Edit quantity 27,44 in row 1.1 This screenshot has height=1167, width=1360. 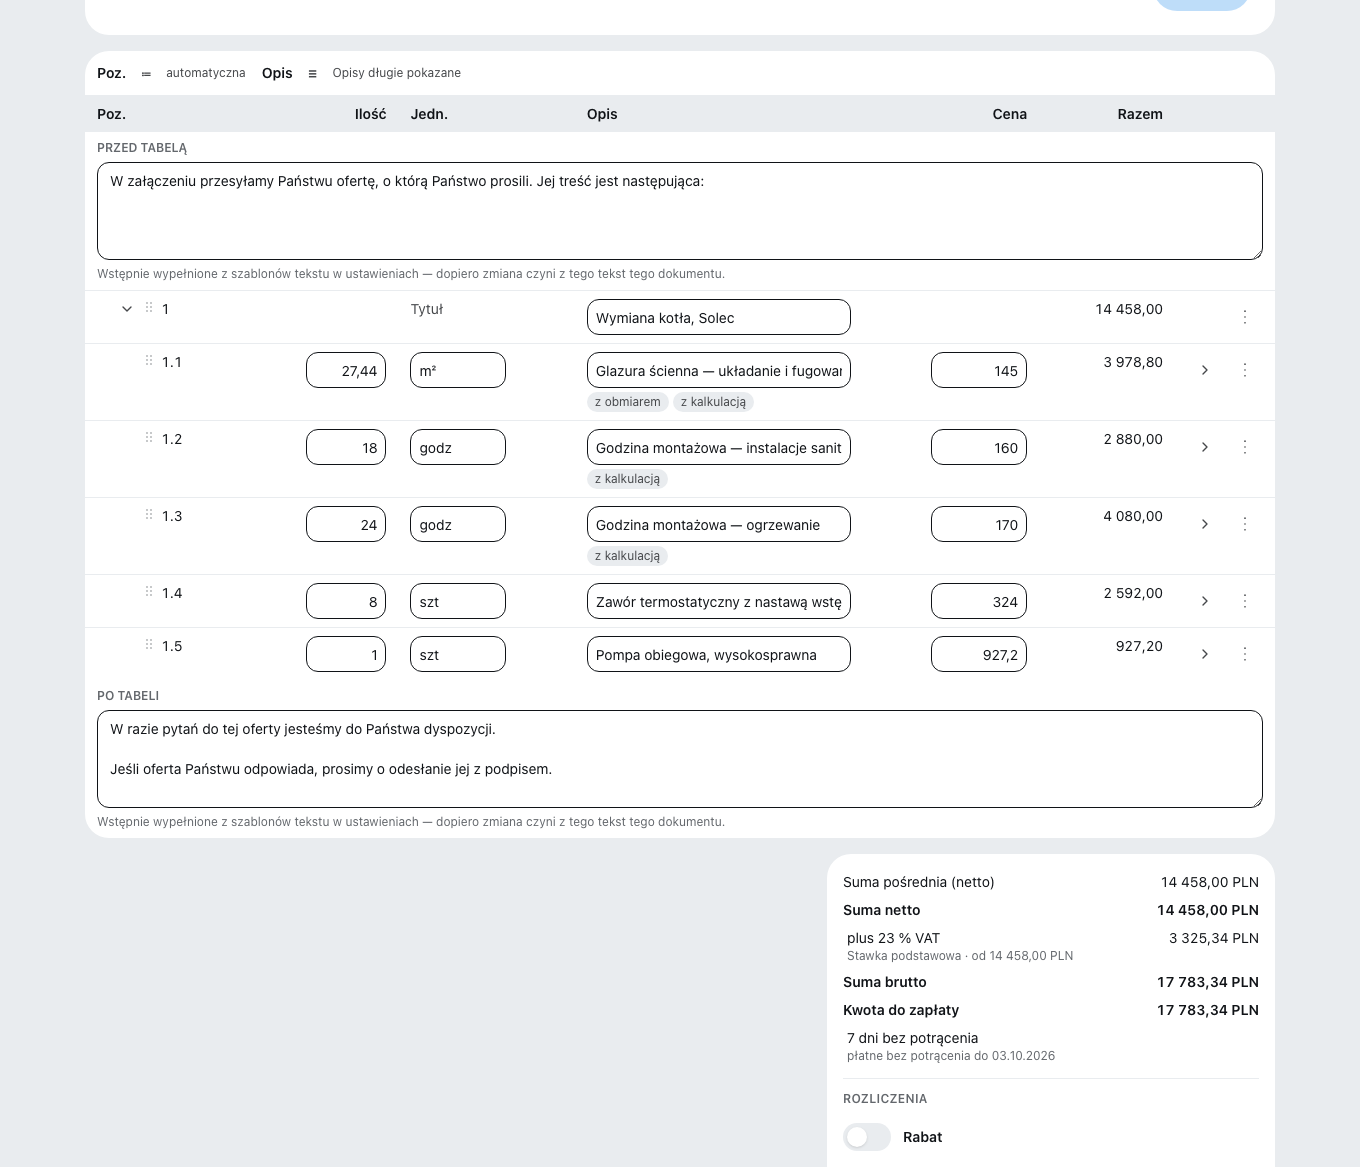point(346,370)
